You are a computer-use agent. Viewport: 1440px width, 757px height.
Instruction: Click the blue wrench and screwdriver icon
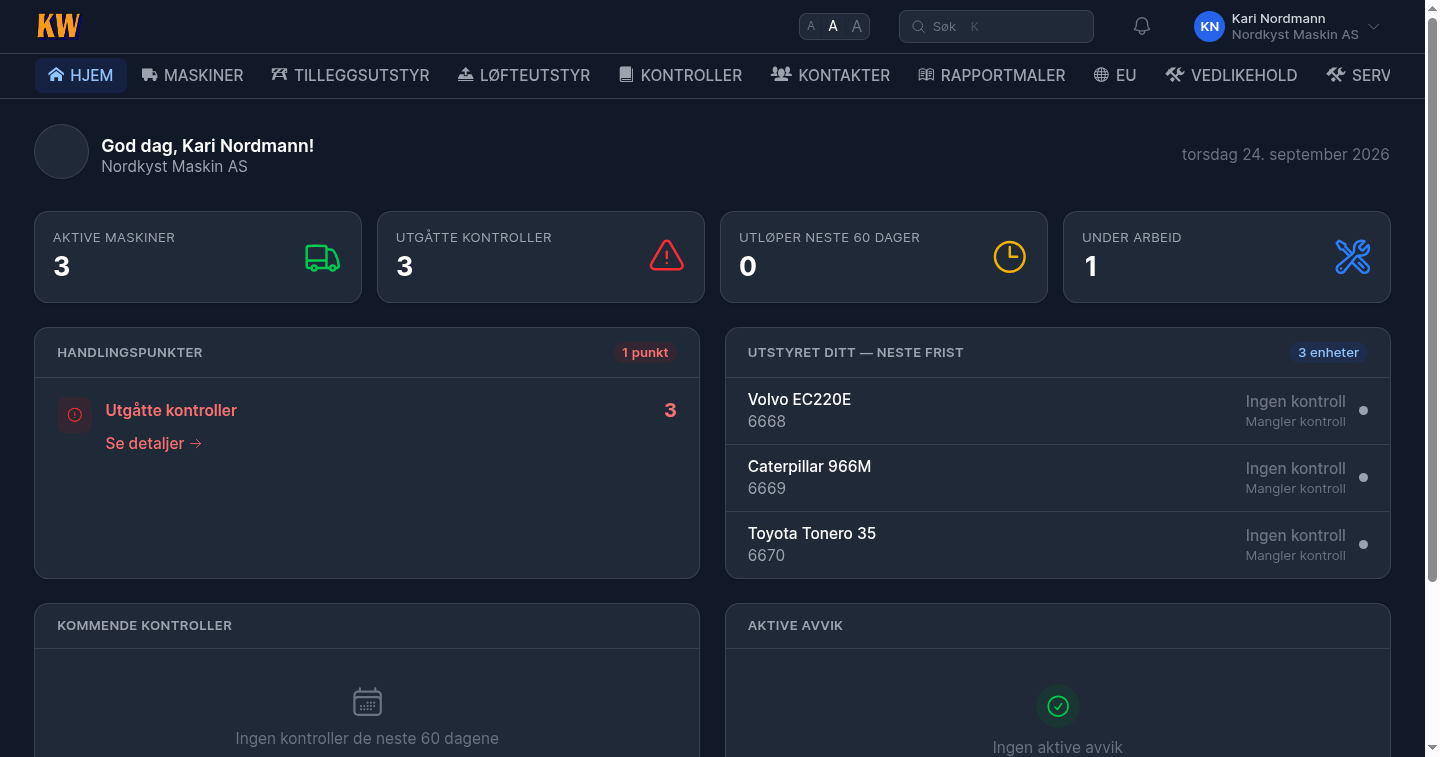(x=1352, y=257)
